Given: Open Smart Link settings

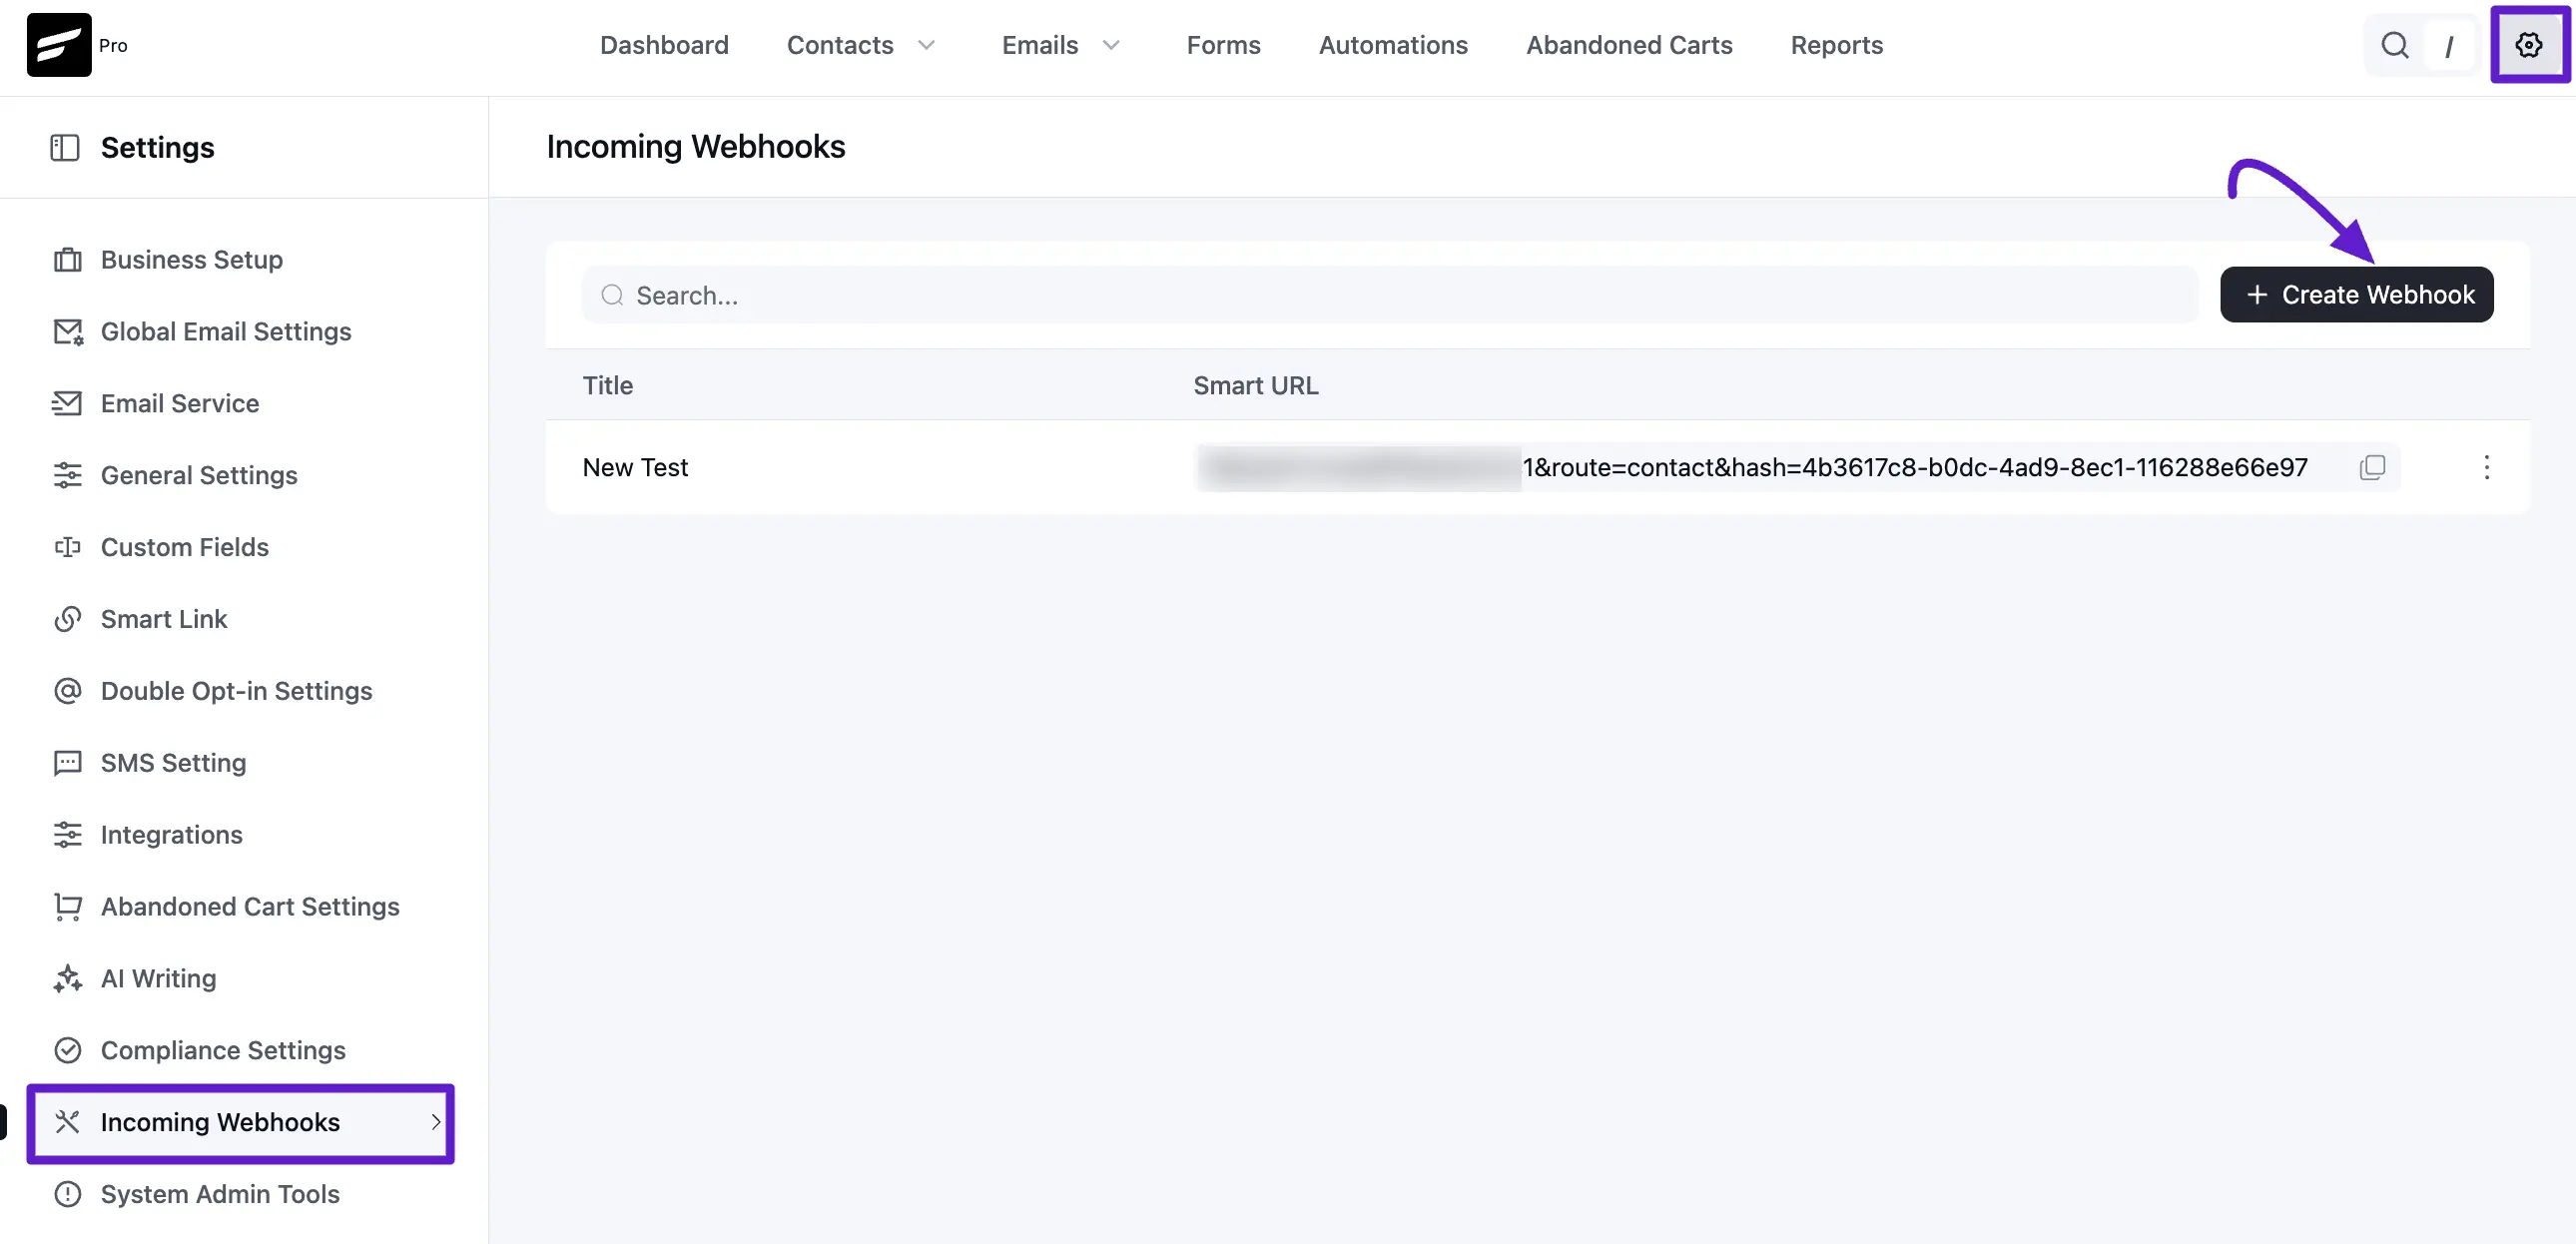Looking at the screenshot, I should pos(164,619).
